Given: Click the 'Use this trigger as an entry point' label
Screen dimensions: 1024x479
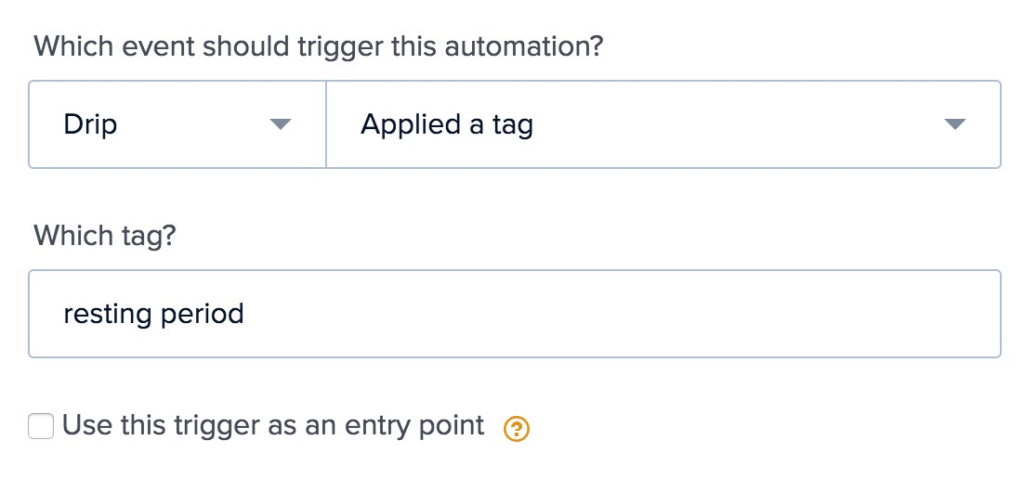Looking at the screenshot, I should (x=273, y=426).
